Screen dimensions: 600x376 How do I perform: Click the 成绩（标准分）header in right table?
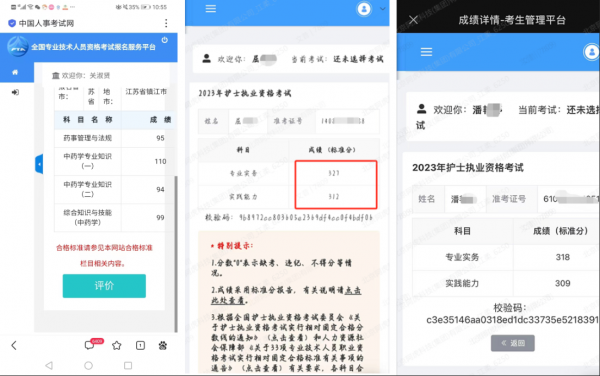561,231
